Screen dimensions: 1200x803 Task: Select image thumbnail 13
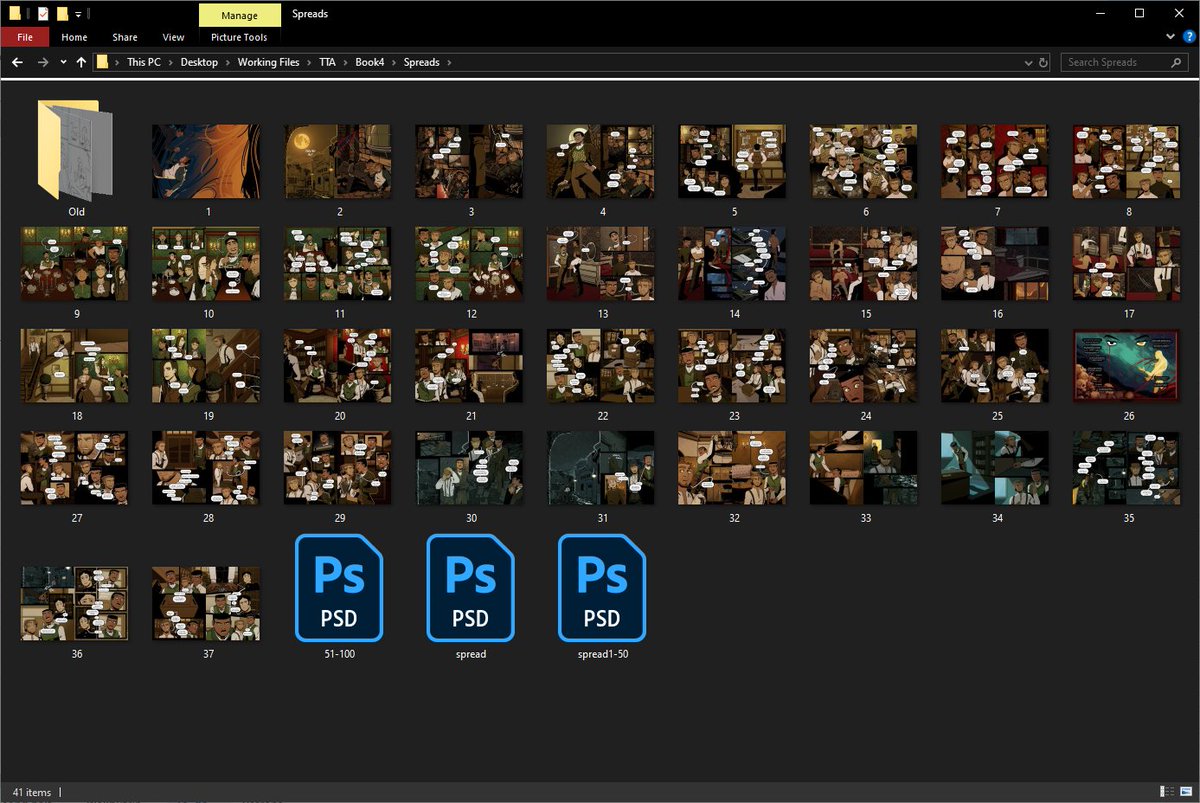601,263
